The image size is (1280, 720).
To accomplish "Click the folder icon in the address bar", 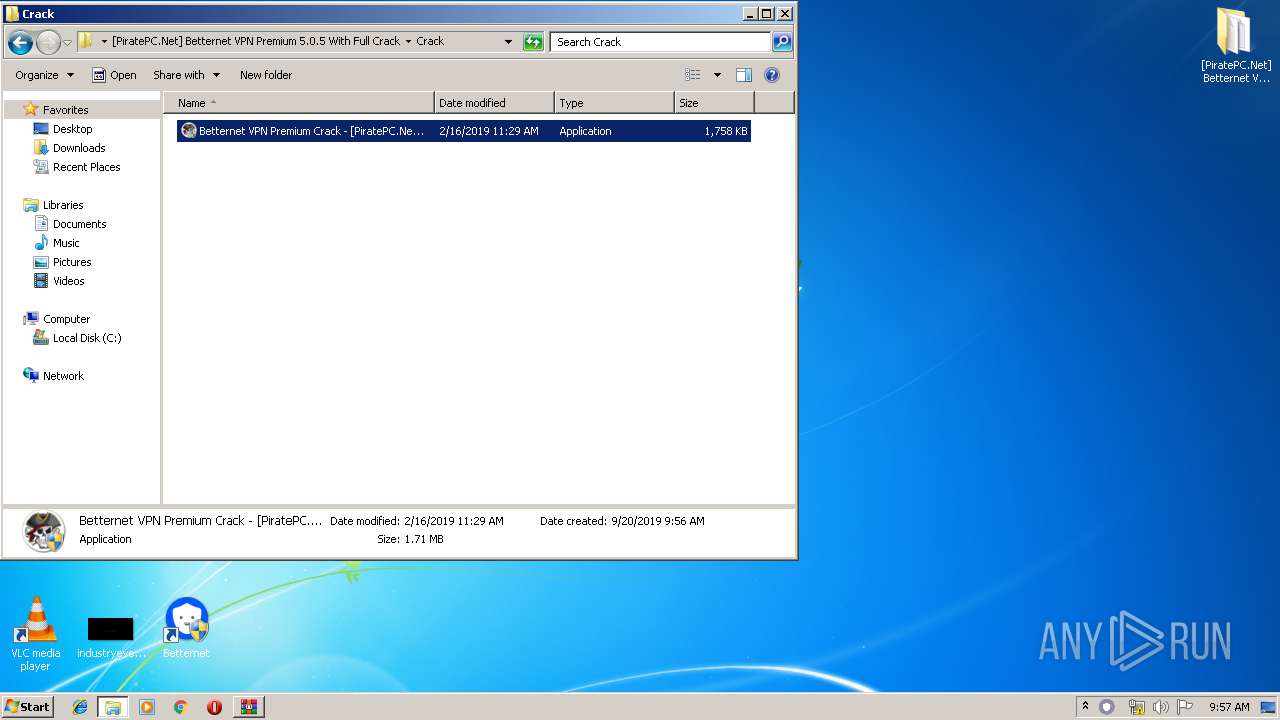I will coord(86,41).
